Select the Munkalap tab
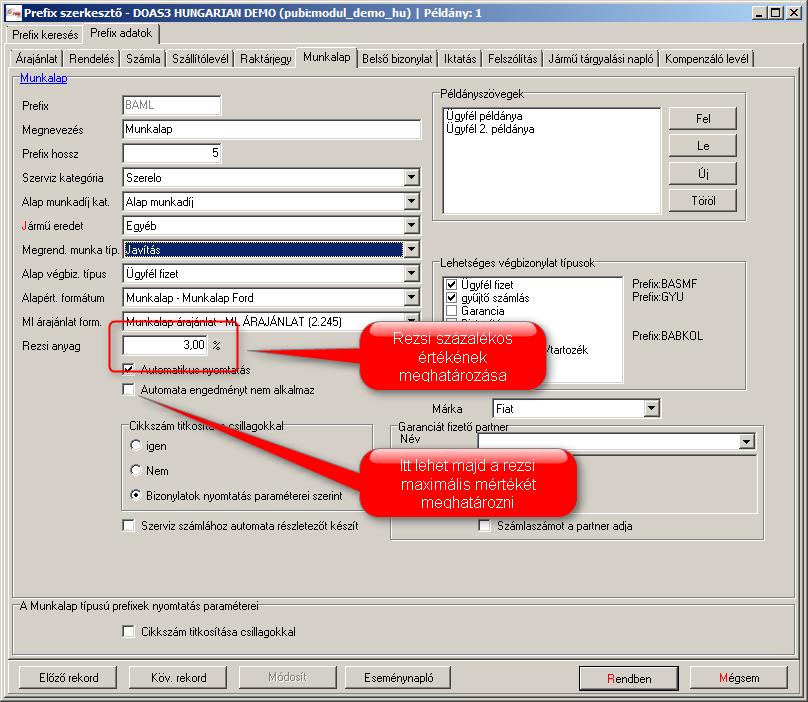Screen dimensions: 808x702 [327, 57]
